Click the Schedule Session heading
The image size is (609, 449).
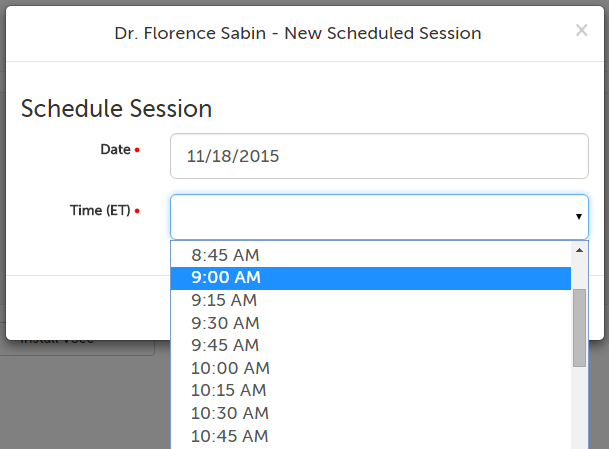116,109
